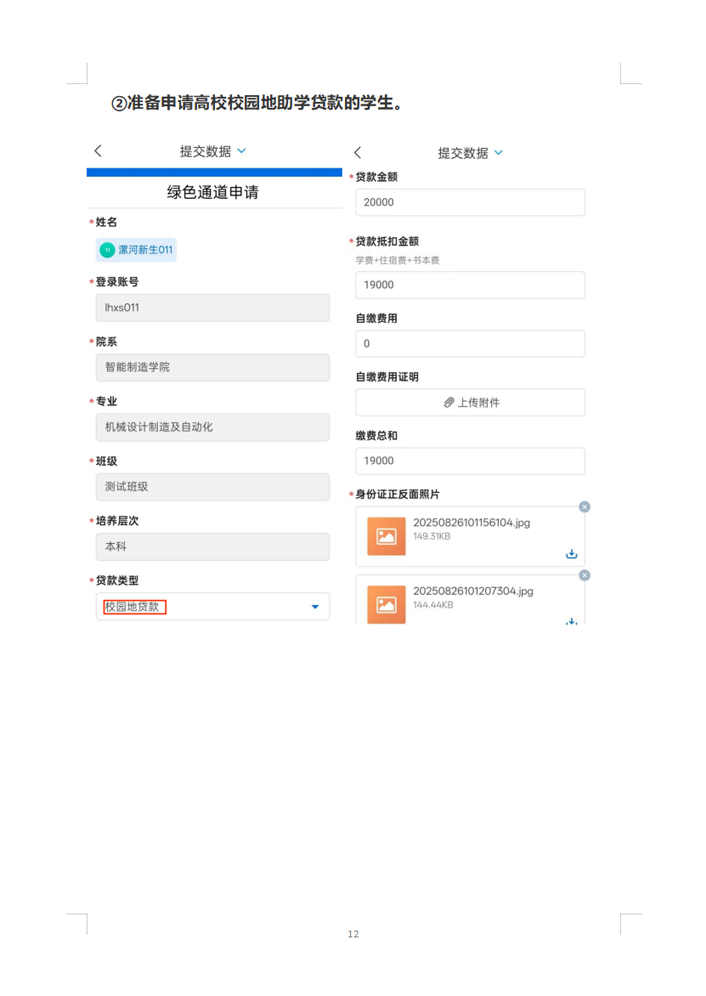
Task: Select the 院系 field 智能制造学院
Action: (x=212, y=367)
